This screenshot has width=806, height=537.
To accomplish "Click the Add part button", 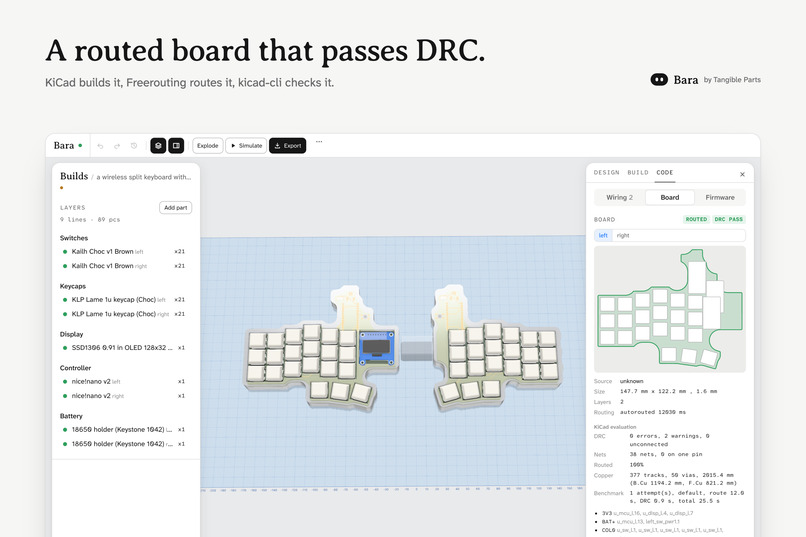I will tap(175, 208).
